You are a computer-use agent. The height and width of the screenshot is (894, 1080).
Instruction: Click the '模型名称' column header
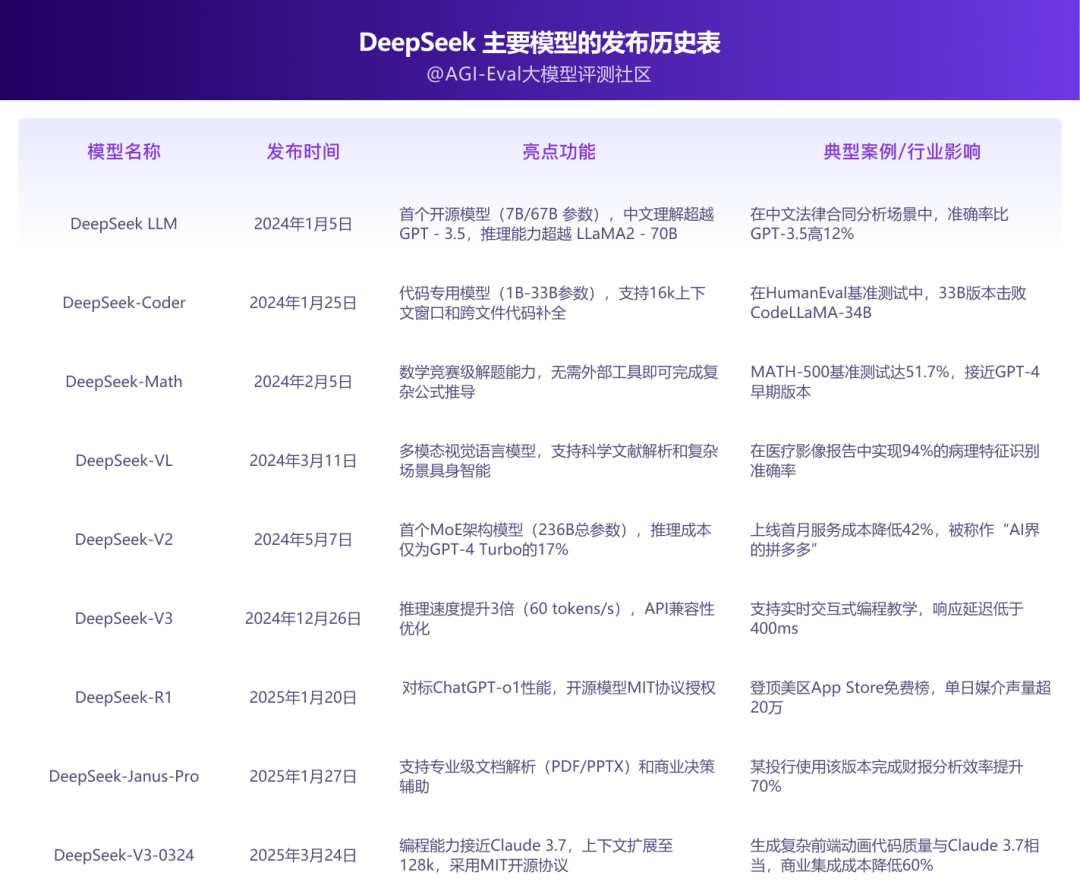tap(124, 152)
